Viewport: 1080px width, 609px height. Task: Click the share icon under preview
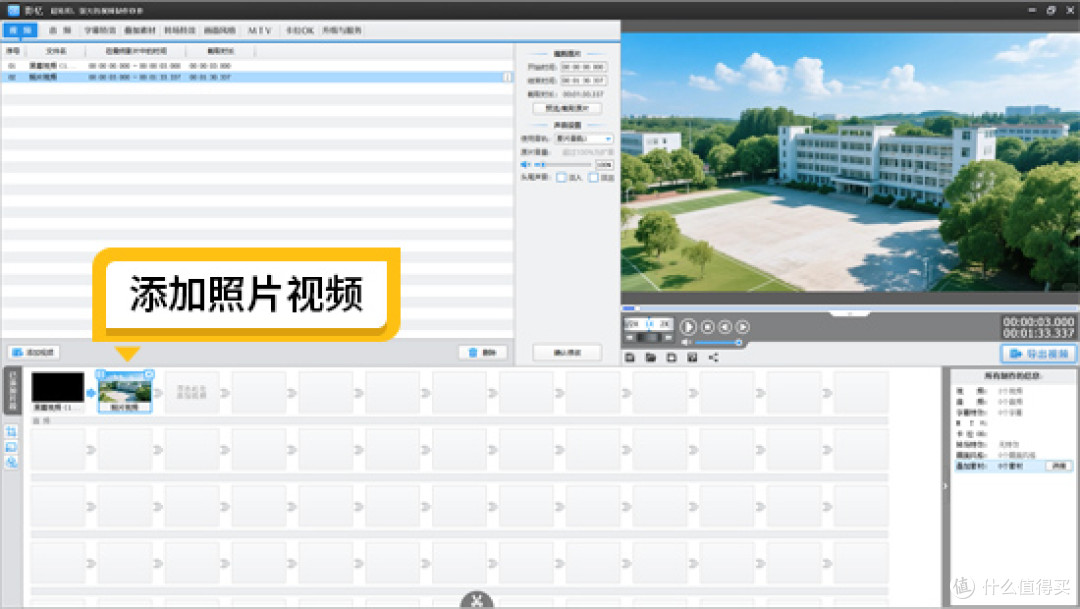[x=714, y=358]
